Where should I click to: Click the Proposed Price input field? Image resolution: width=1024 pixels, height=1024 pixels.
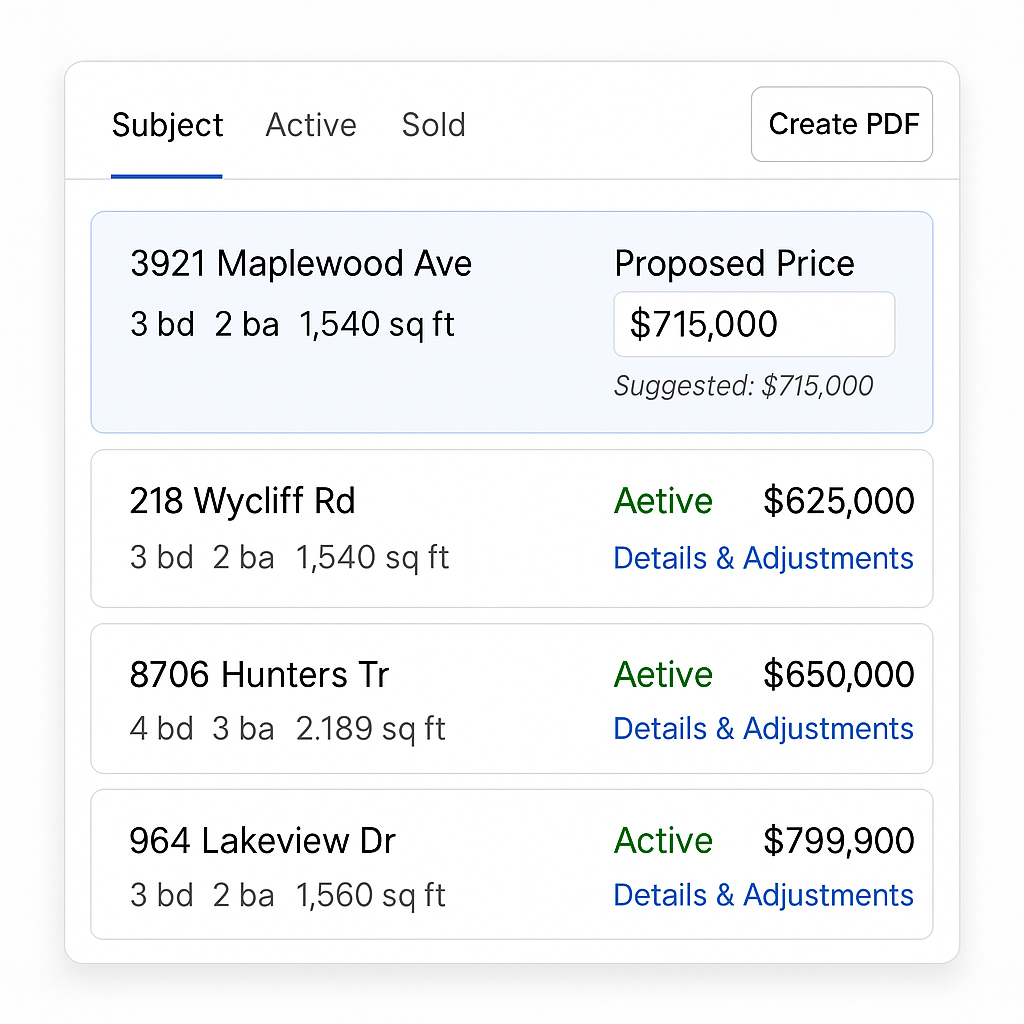[x=753, y=324]
